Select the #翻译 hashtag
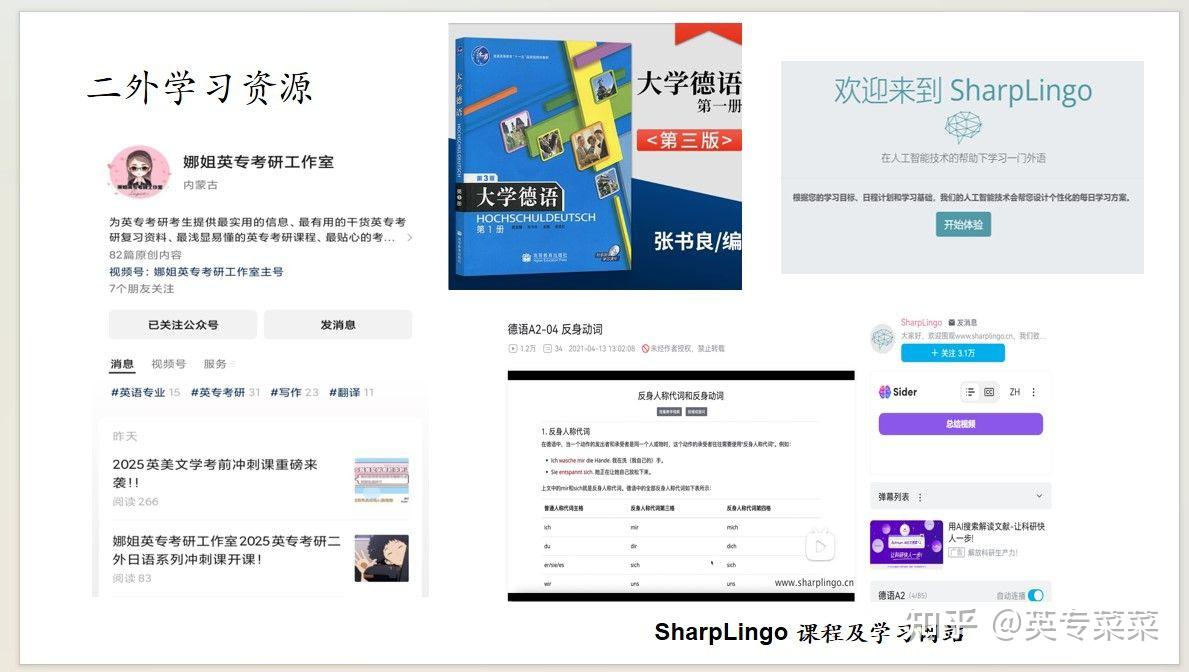The width and height of the screenshot is (1189, 672). (345, 392)
